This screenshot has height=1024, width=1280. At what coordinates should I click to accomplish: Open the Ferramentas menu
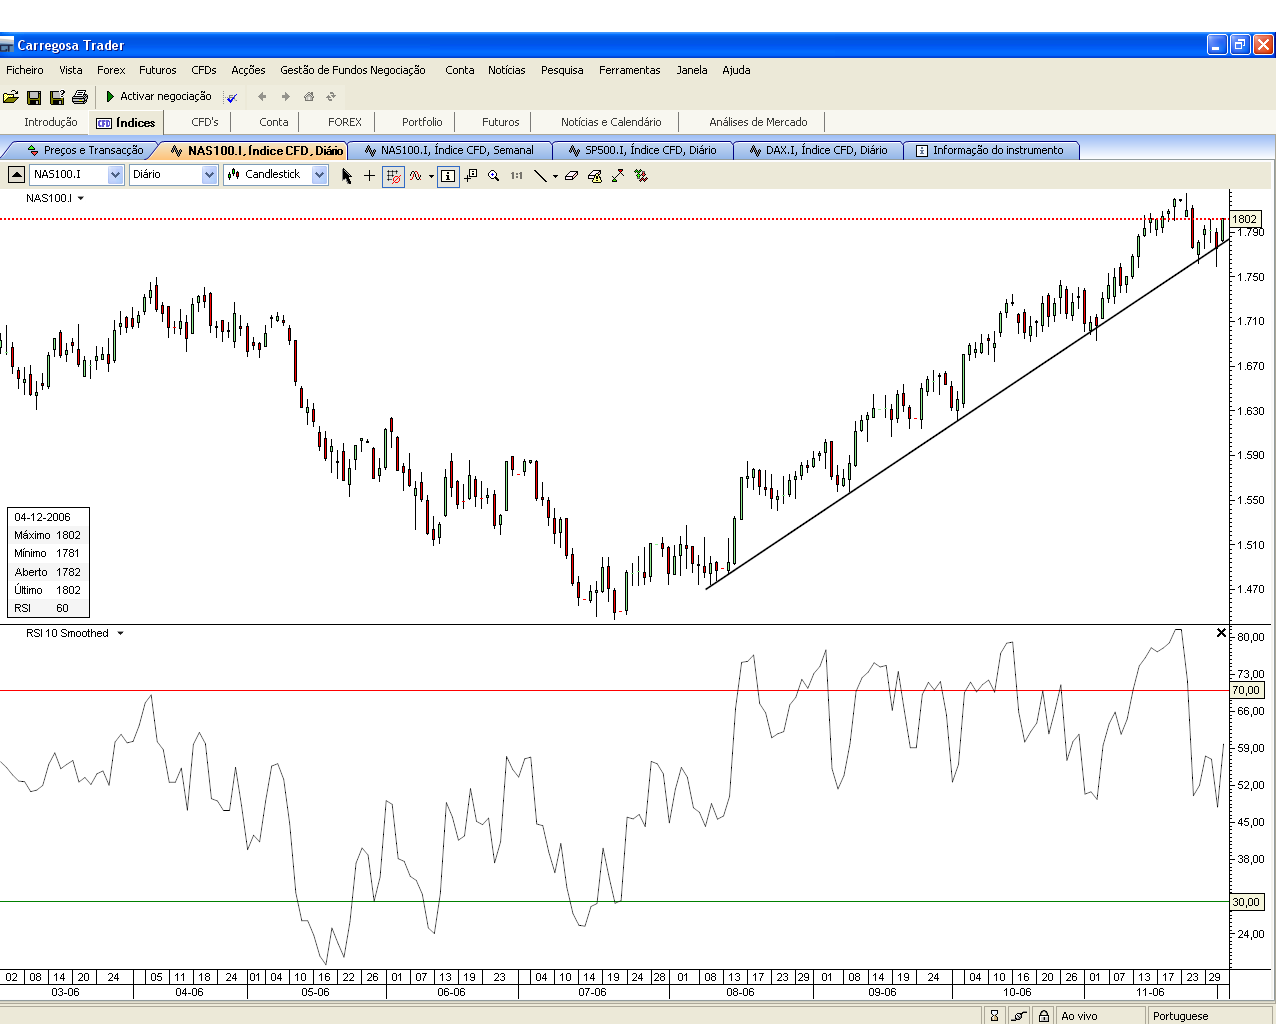pyautogui.click(x=629, y=70)
